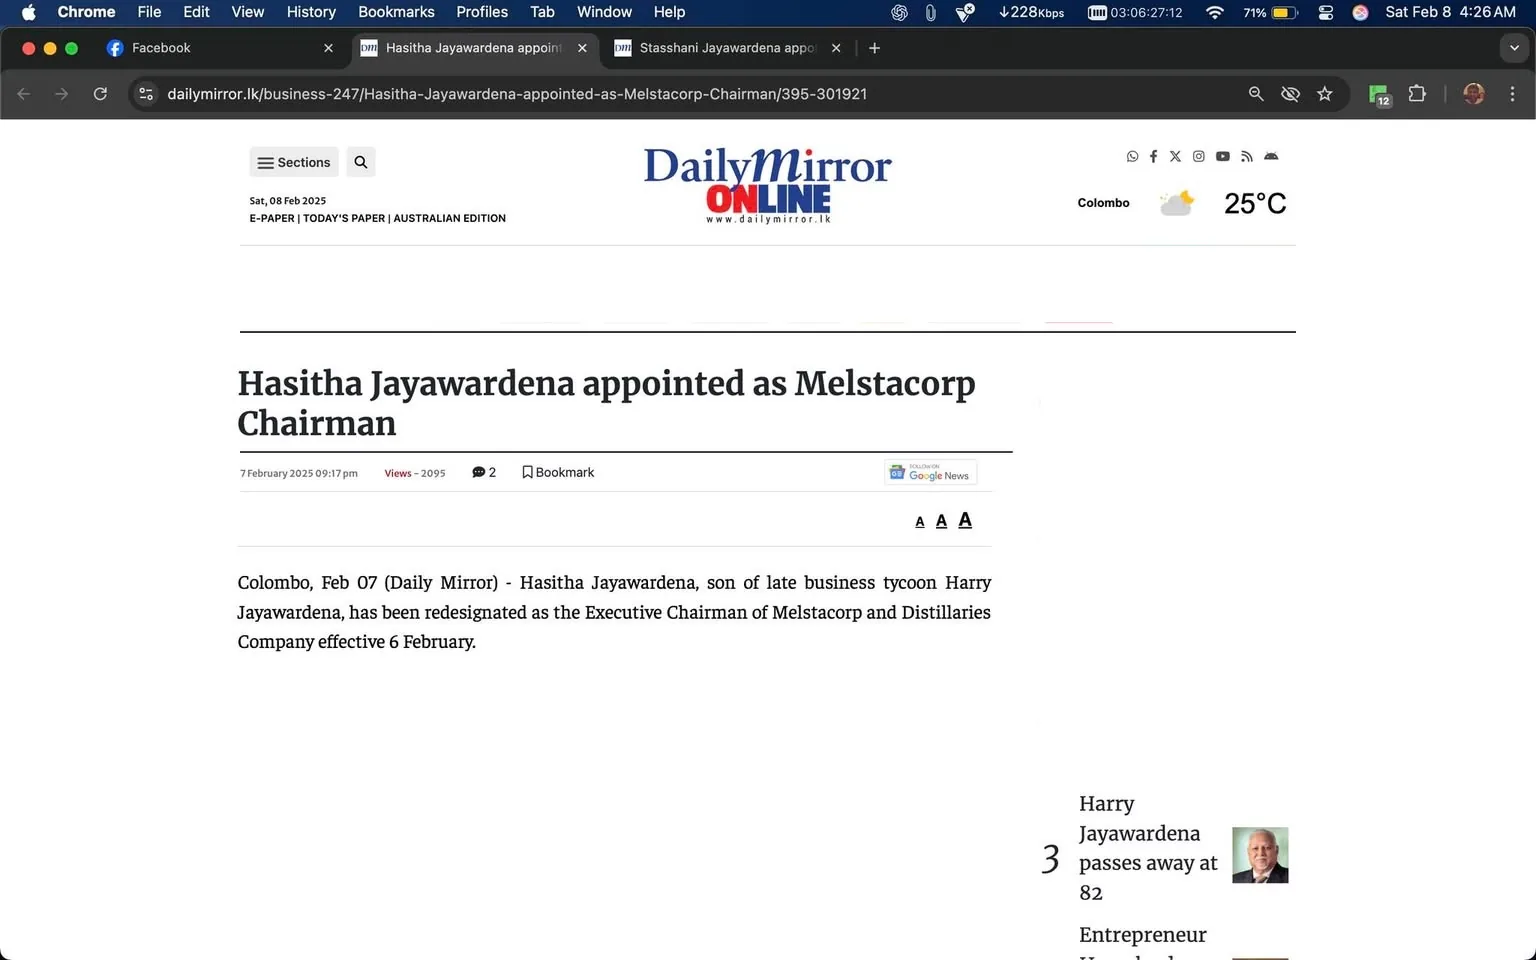
Task: Open the YouTube channel icon
Action: pos(1222,156)
